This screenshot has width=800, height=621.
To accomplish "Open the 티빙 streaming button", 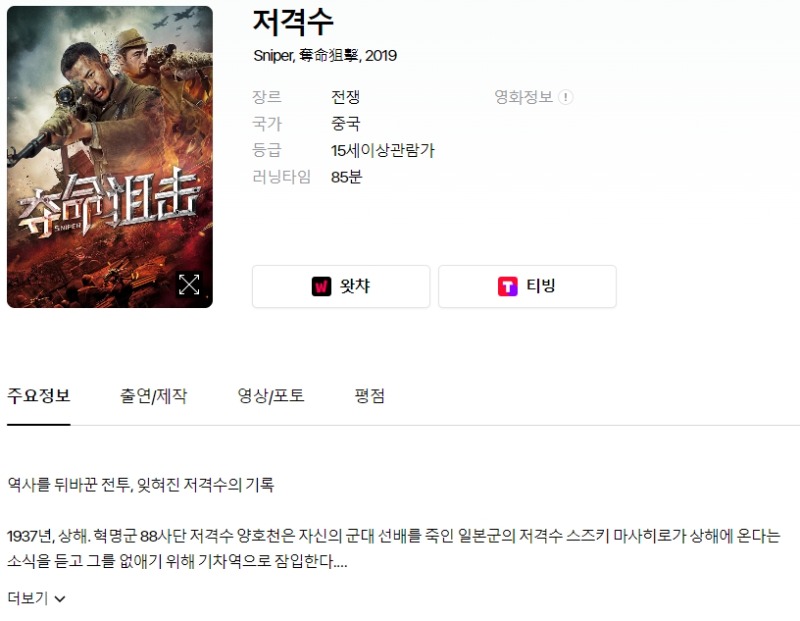I will click(527, 286).
